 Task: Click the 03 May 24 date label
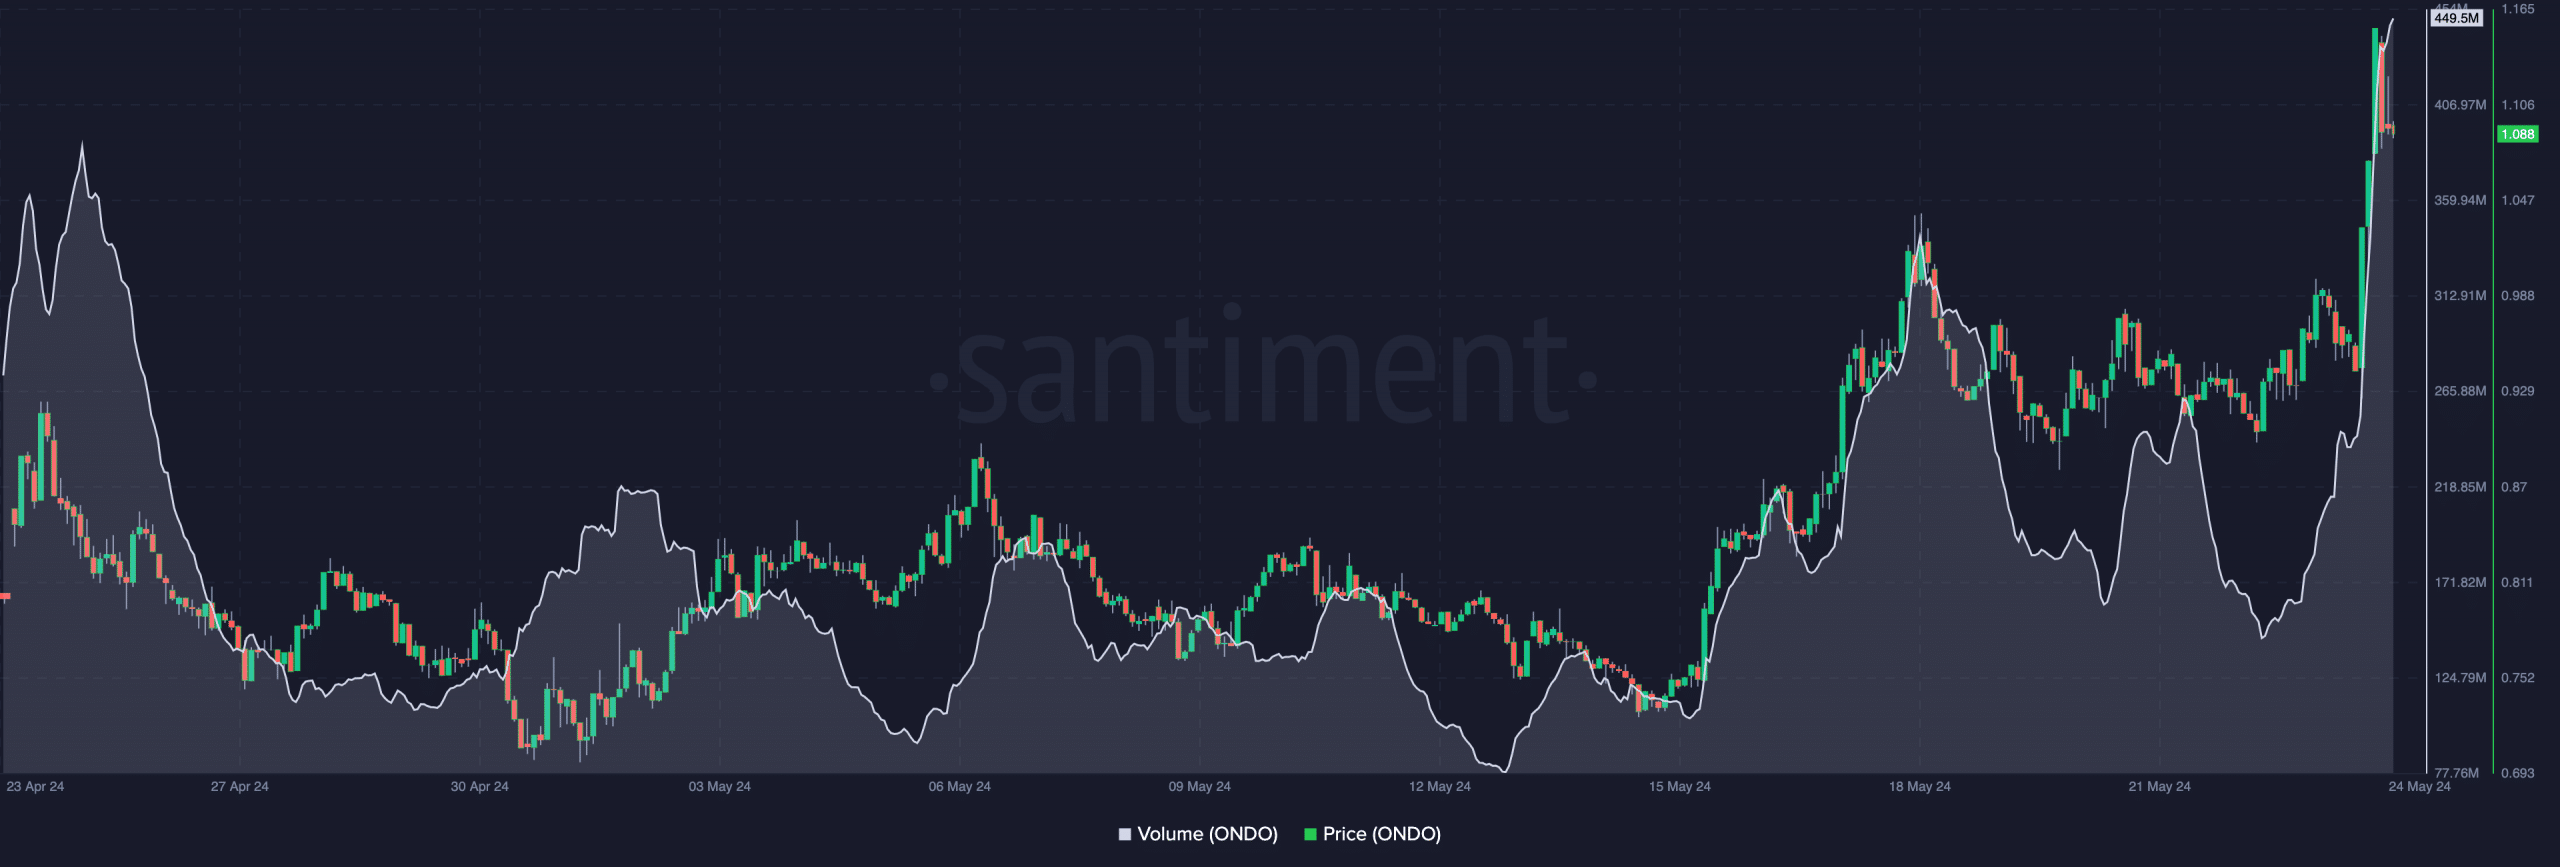719,787
